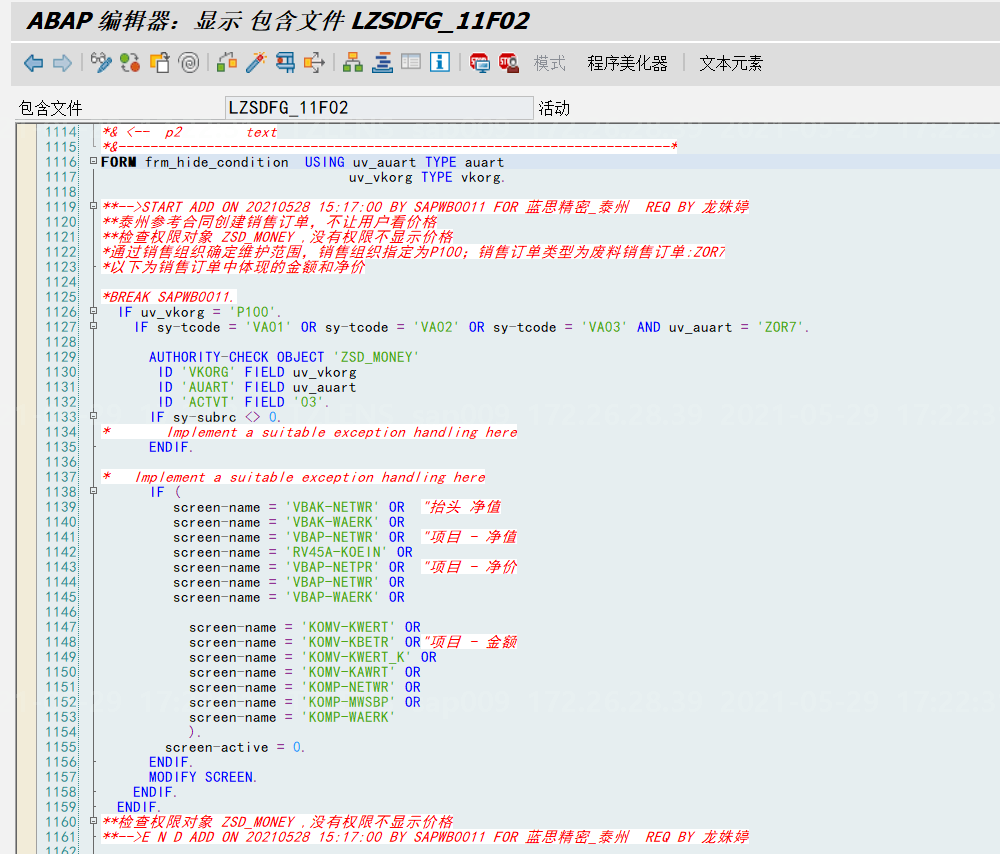Run the 程序美化器 Pretty Printer

click(x=629, y=62)
